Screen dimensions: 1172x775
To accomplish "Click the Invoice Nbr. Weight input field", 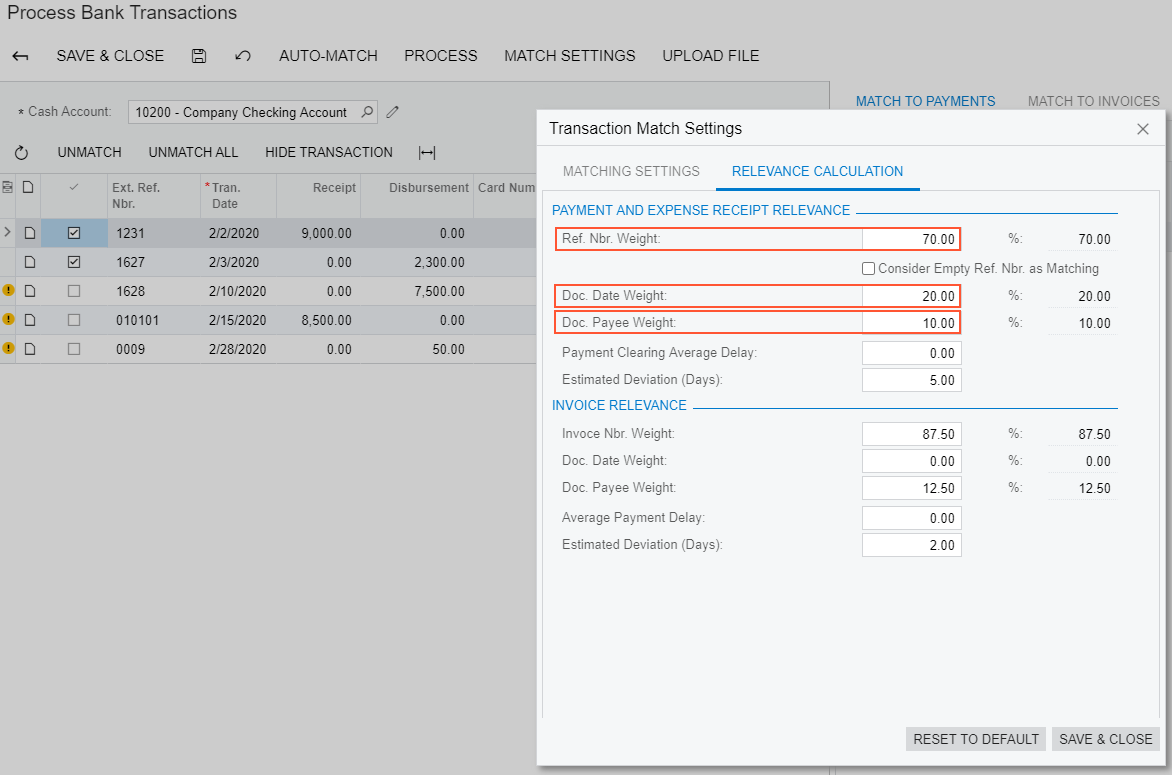I will 910,434.
